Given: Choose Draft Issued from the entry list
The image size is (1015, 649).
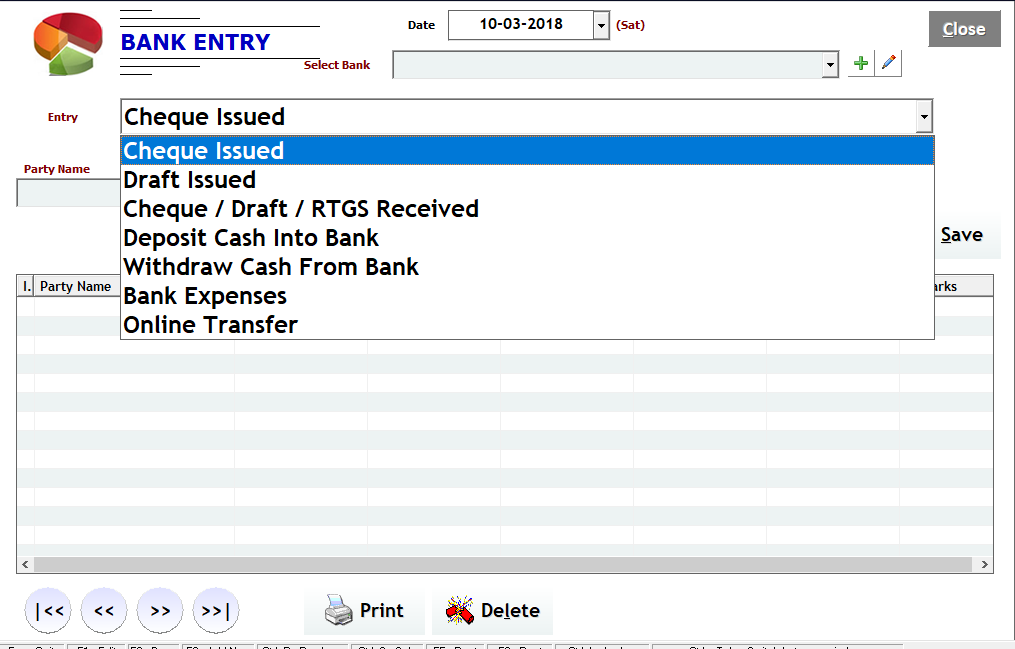Looking at the screenshot, I should (x=528, y=180).
